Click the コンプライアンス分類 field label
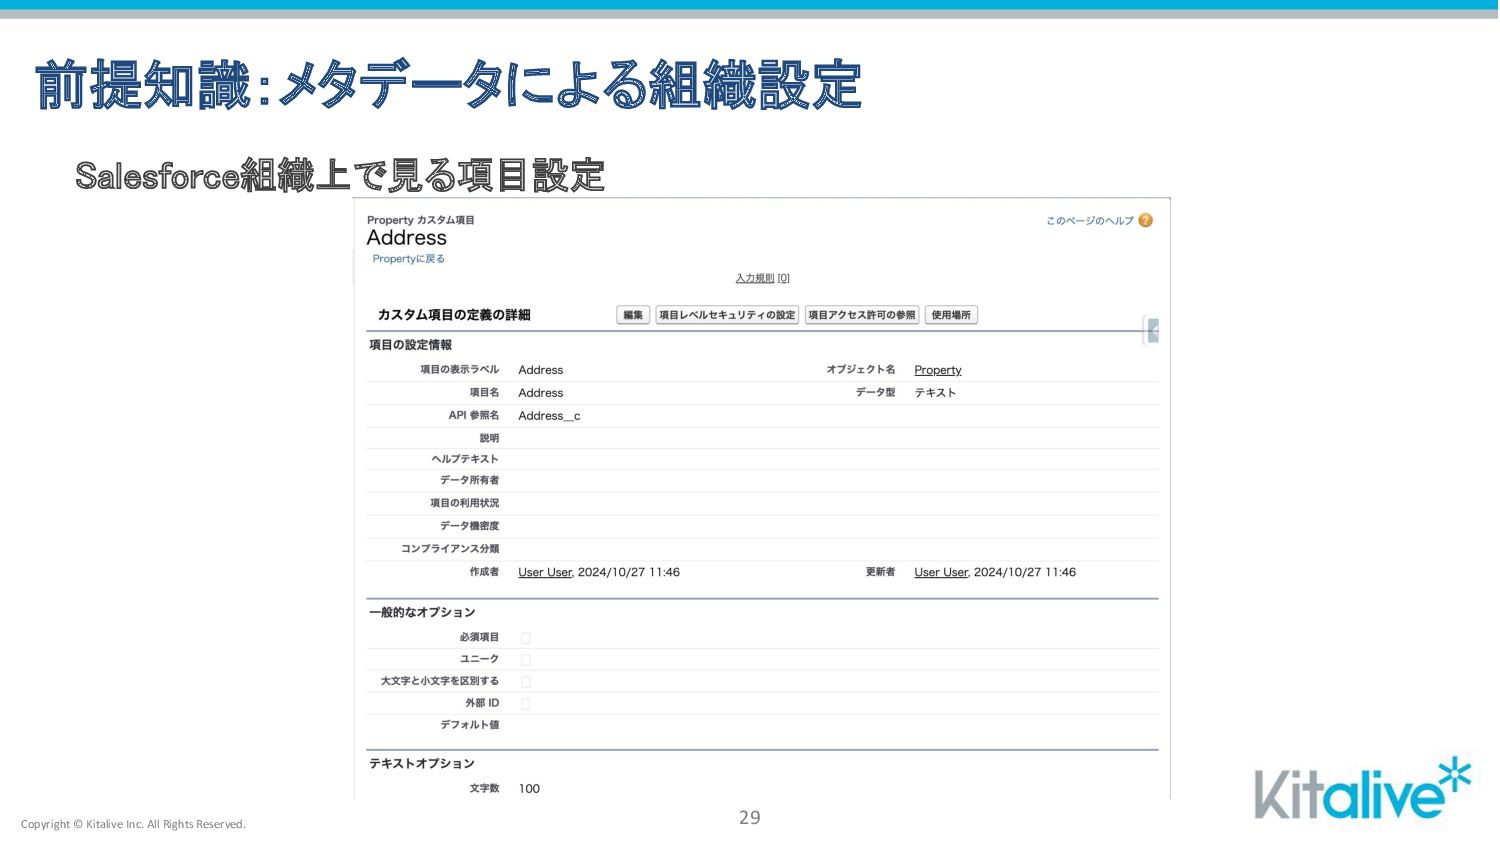Screen dimensions: 1500x844 coord(450,549)
